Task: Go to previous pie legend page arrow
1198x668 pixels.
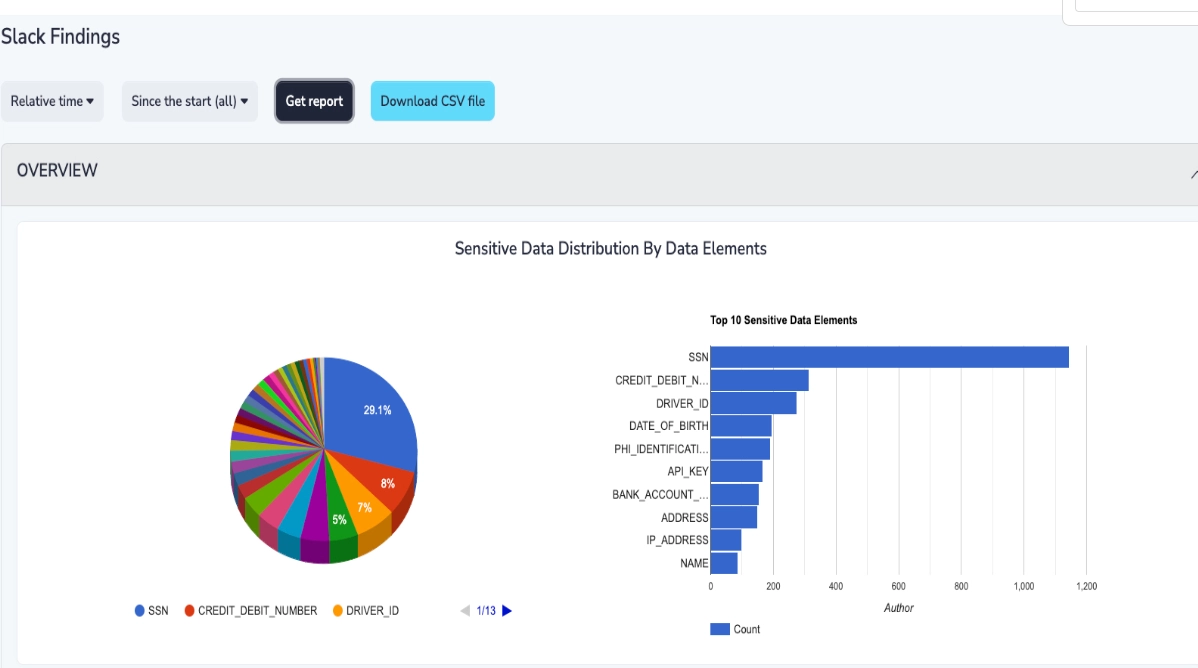Action: coord(465,611)
